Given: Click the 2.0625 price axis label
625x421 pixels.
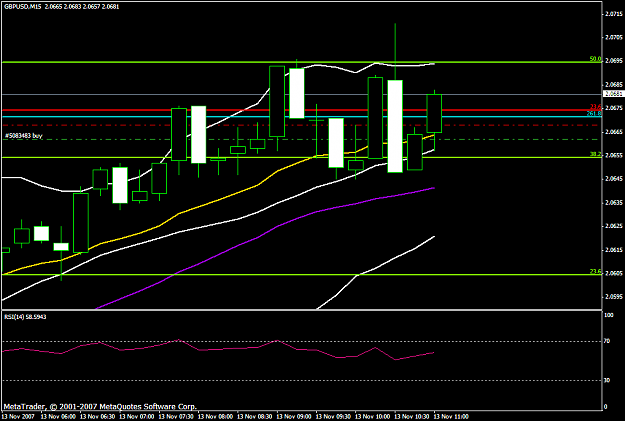Looking at the screenshot, I should (x=613, y=226).
